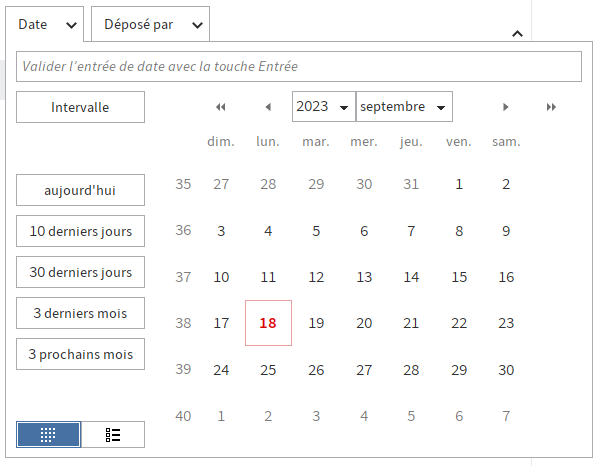The image size is (599, 466).
Task: Pick the date 30 in week 39
Action: click(x=506, y=370)
